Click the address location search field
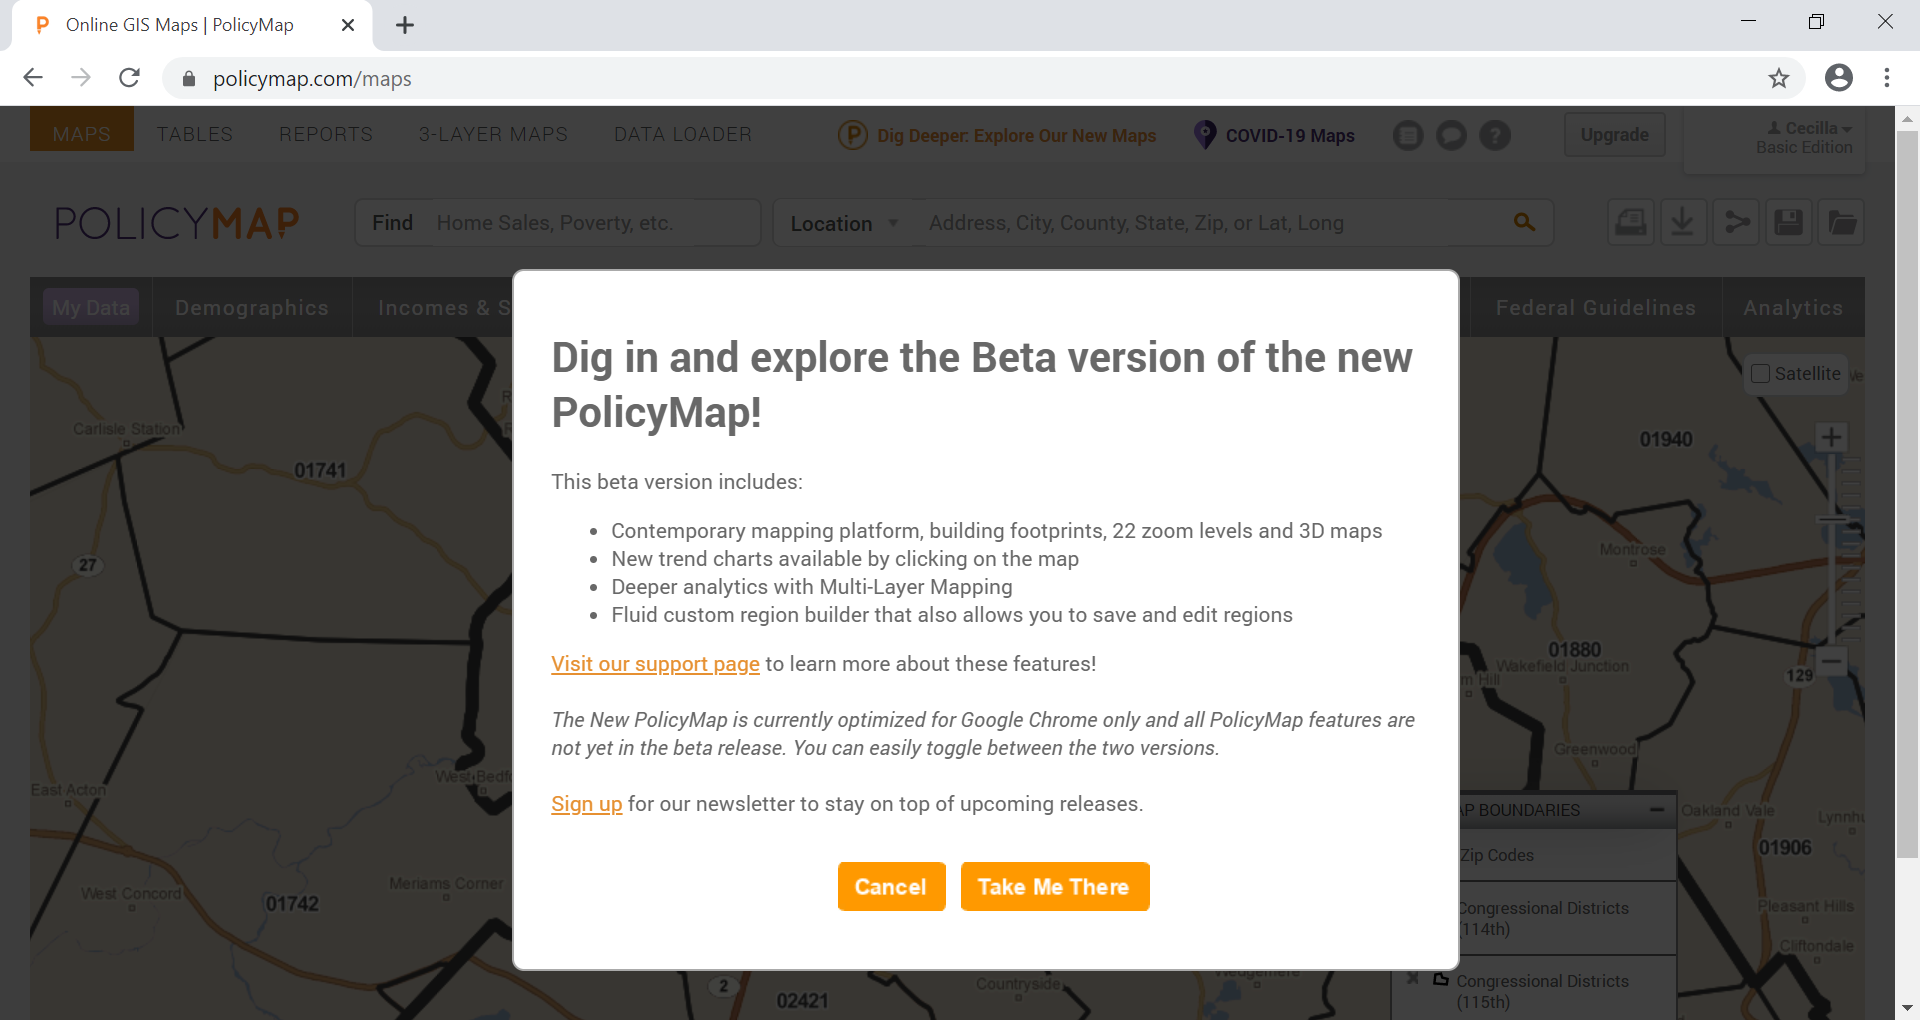 click(x=1210, y=223)
